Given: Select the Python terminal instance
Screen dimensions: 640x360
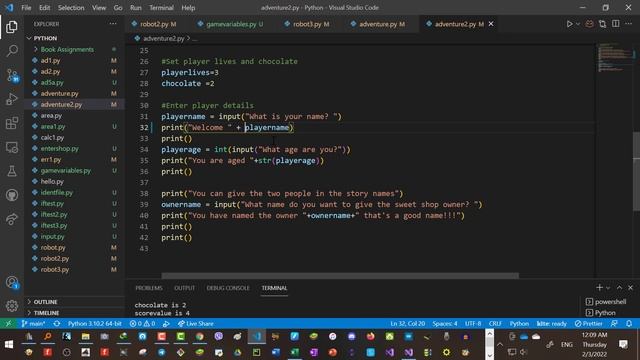Looking at the screenshot, I should [600, 313].
